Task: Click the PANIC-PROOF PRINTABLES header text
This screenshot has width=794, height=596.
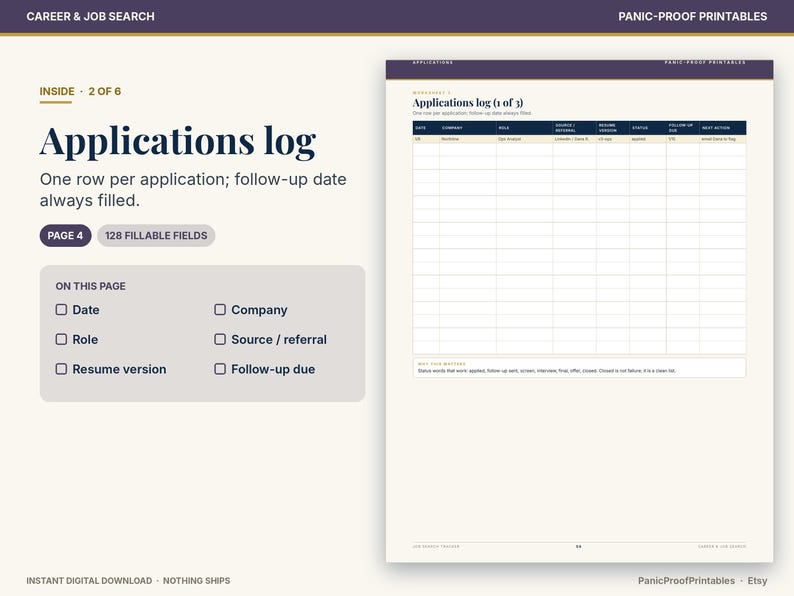Action: [x=692, y=17]
